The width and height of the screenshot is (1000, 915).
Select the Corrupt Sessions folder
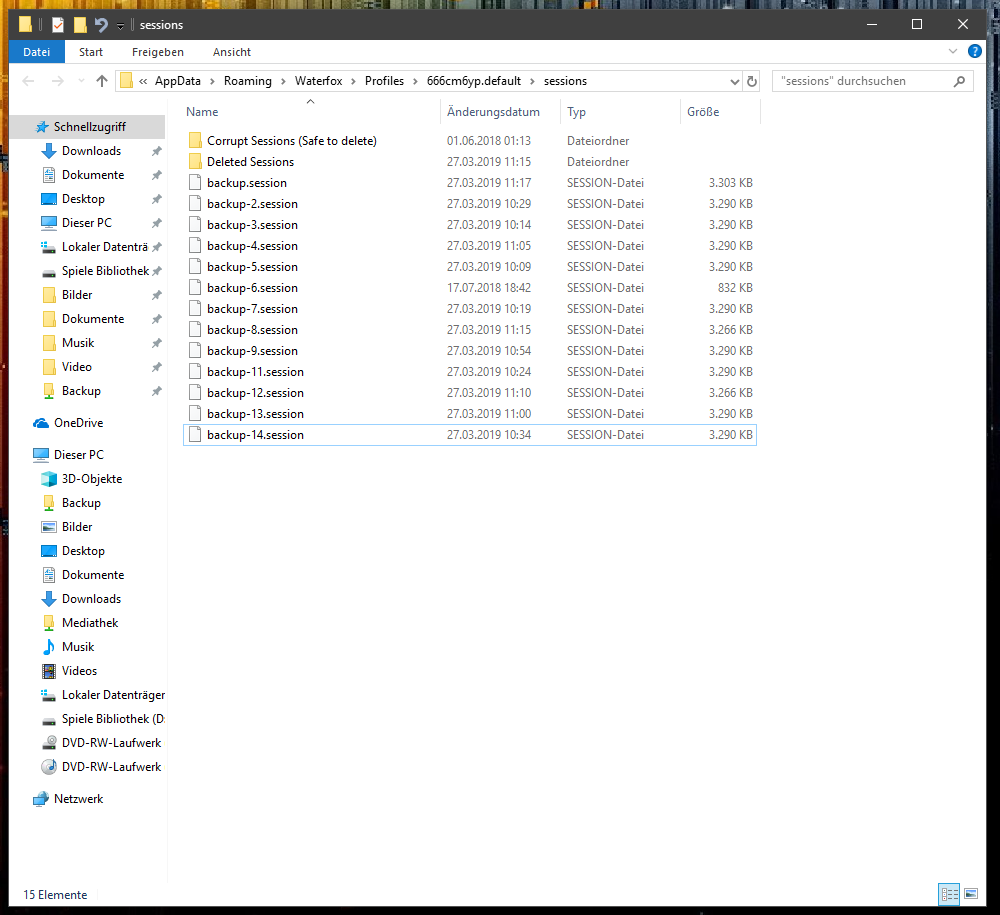click(291, 141)
